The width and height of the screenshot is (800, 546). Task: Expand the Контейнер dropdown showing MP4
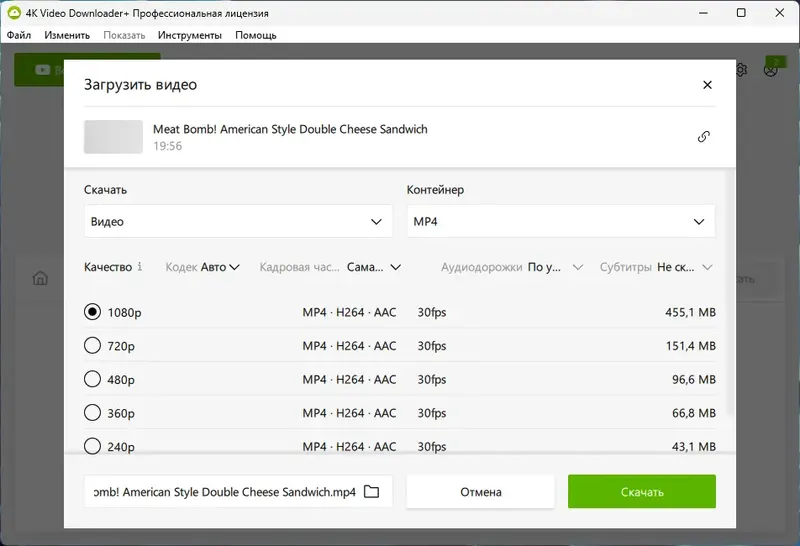coord(560,221)
